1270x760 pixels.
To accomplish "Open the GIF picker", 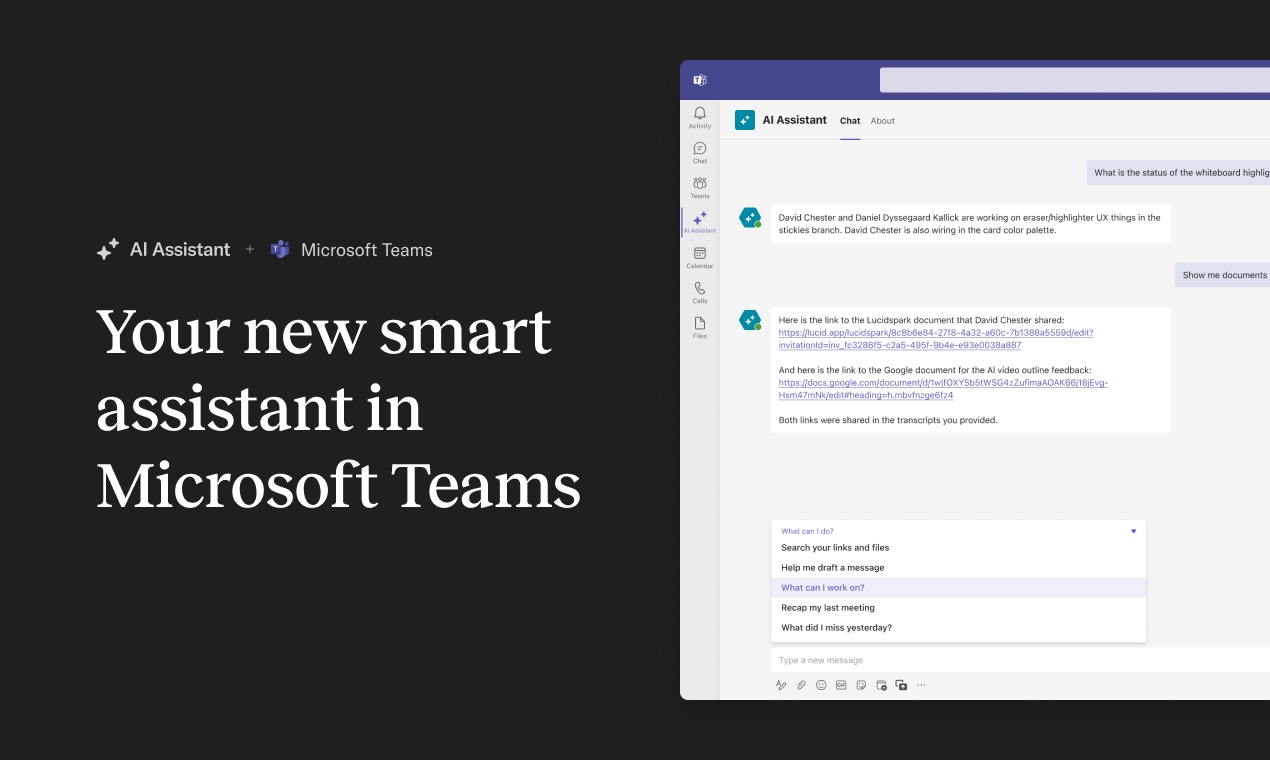I will point(841,685).
